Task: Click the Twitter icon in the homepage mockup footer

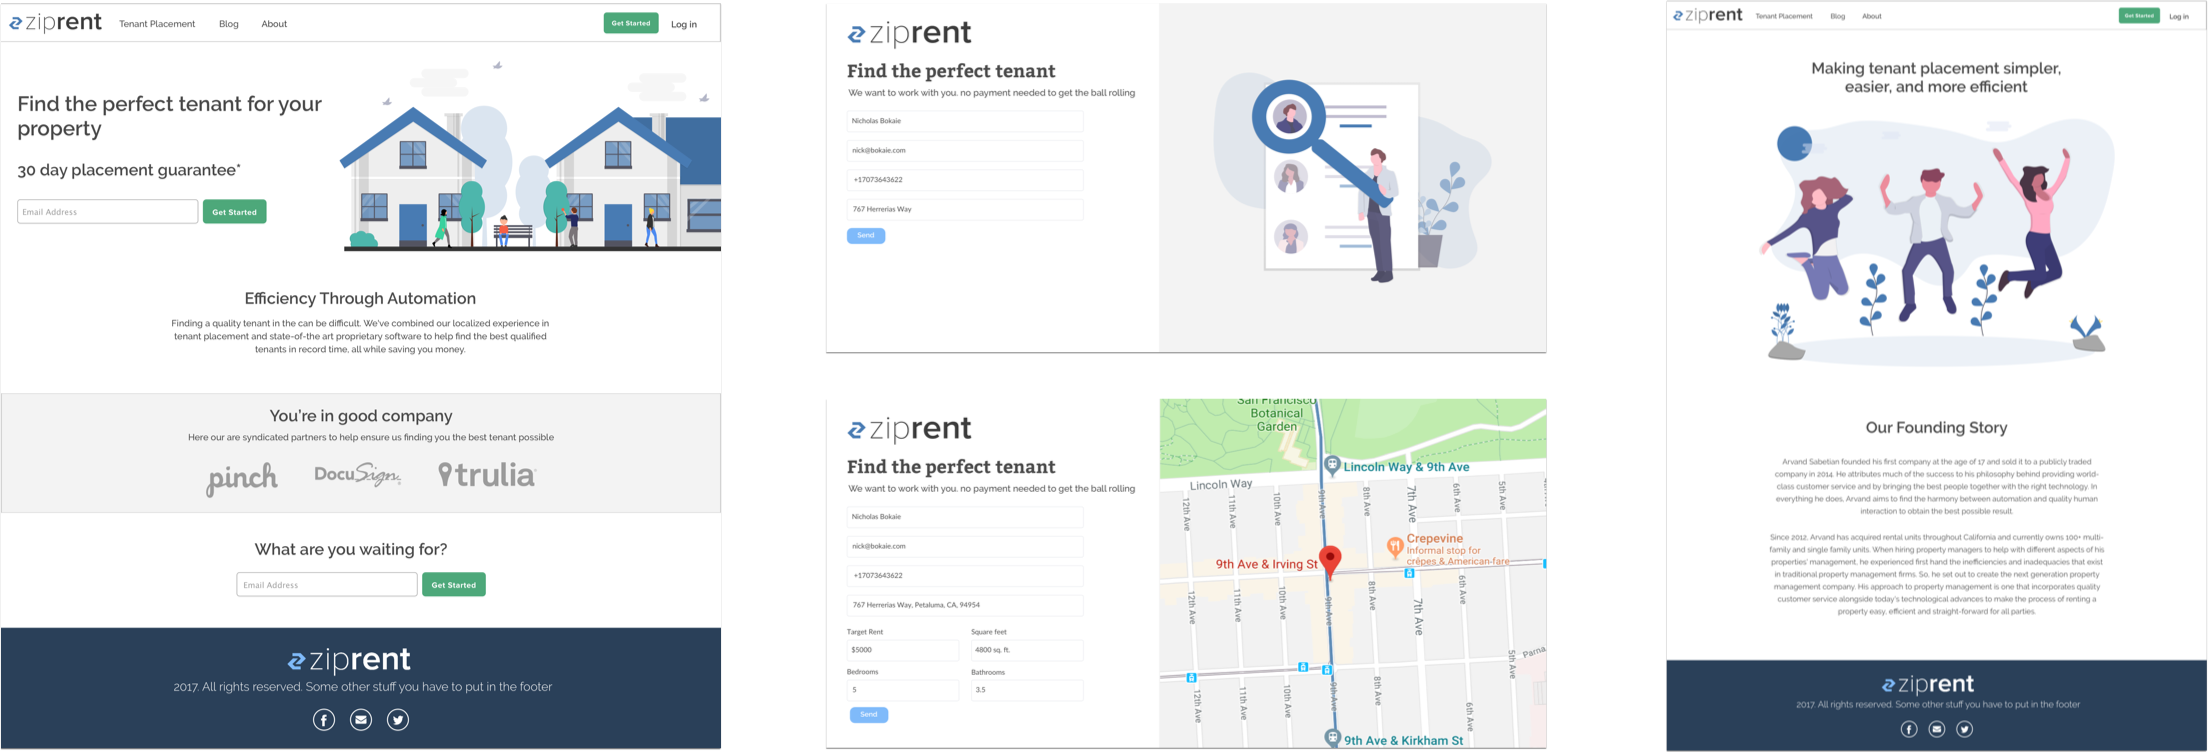Action: (398, 719)
